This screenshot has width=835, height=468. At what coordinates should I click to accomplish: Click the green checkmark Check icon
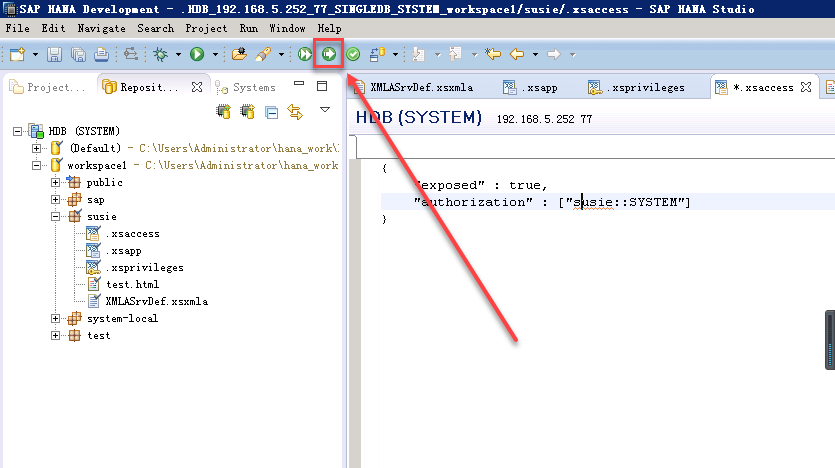[353, 54]
